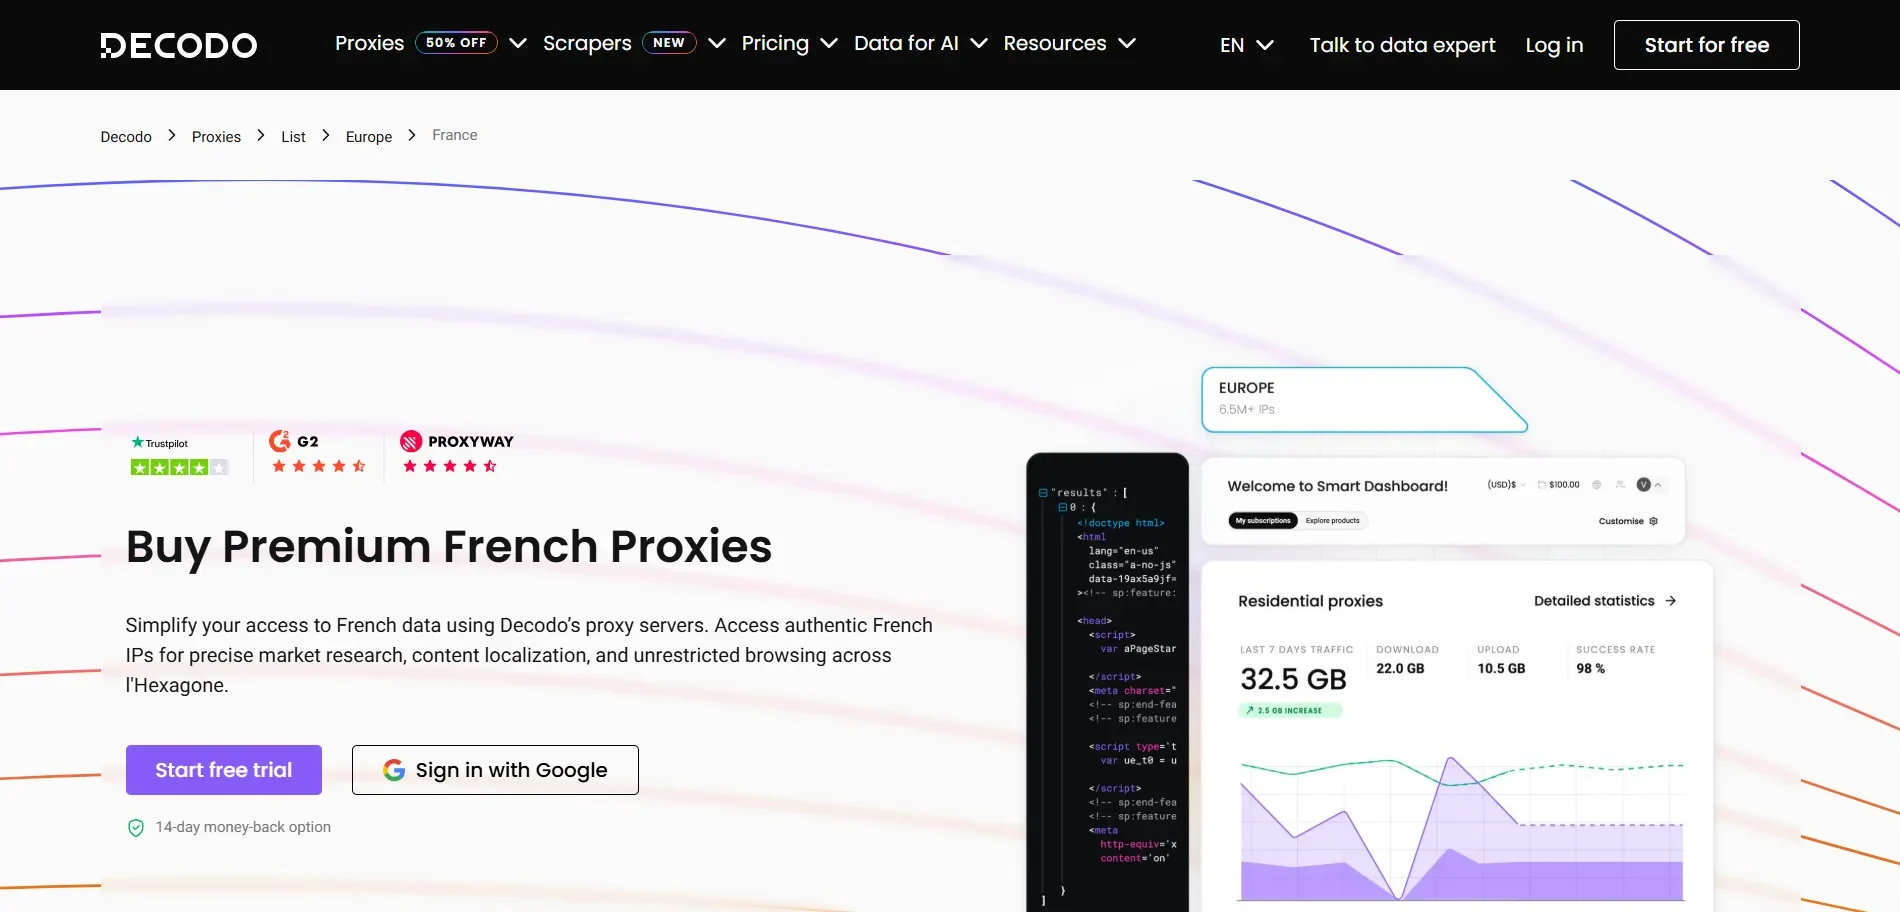Click the 14-day money-back checkmark badge
1900x912 pixels.
tap(135, 827)
